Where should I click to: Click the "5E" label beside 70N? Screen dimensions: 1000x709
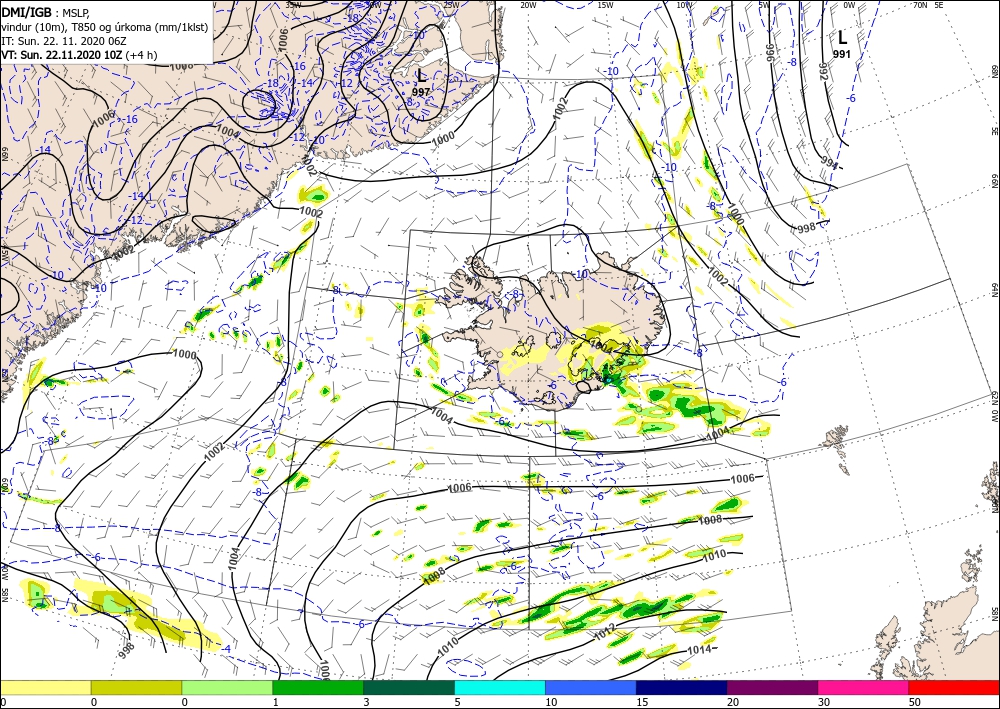click(939, 5)
